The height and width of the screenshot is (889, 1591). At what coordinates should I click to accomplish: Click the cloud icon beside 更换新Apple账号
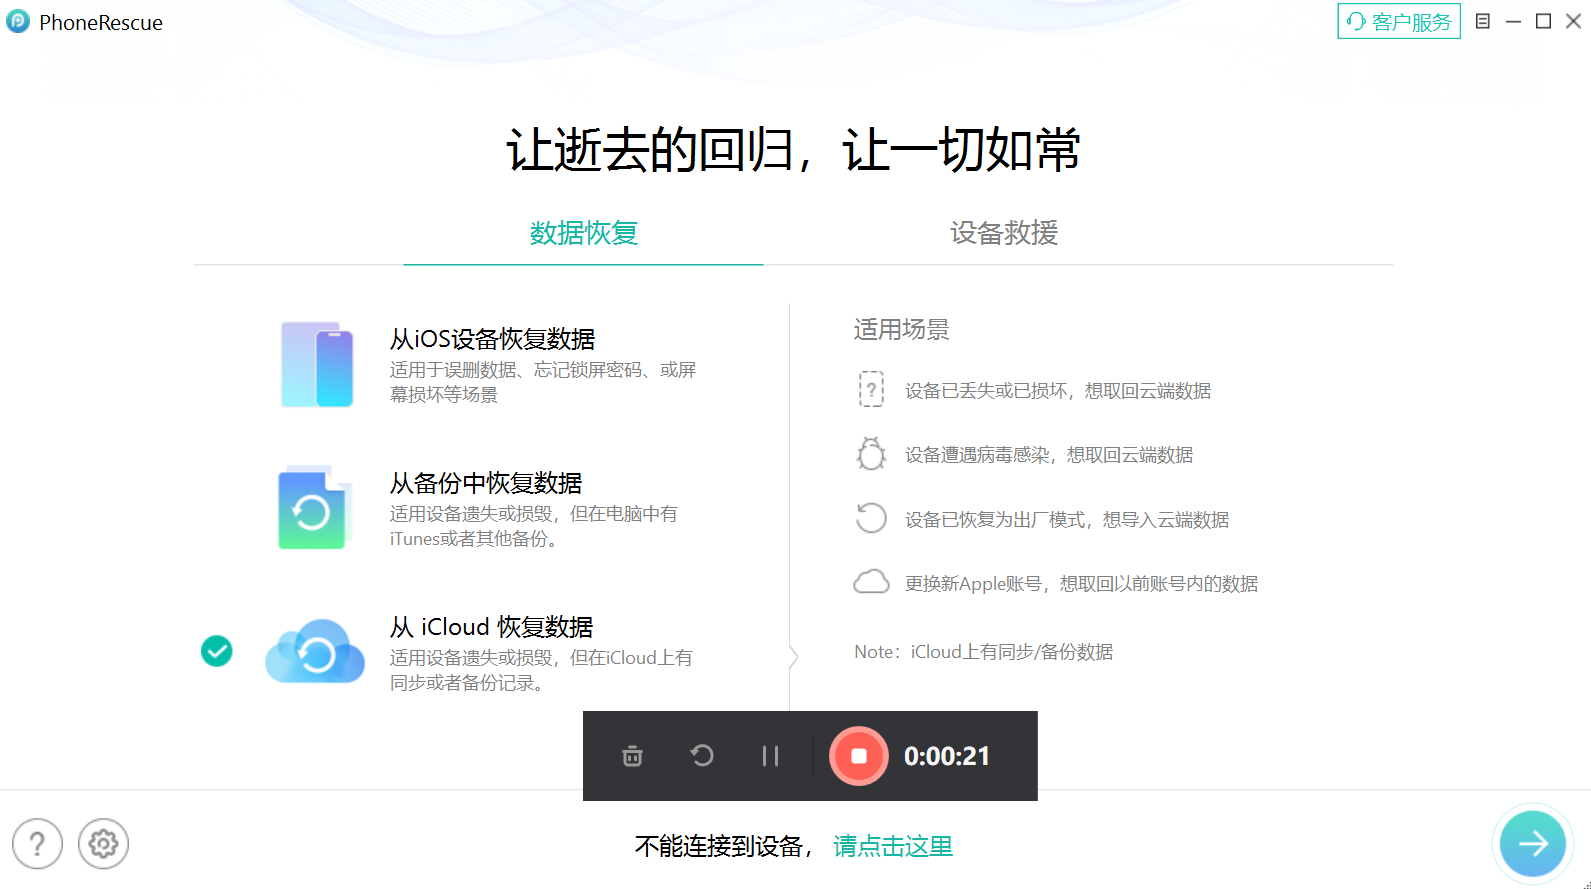[x=871, y=582]
